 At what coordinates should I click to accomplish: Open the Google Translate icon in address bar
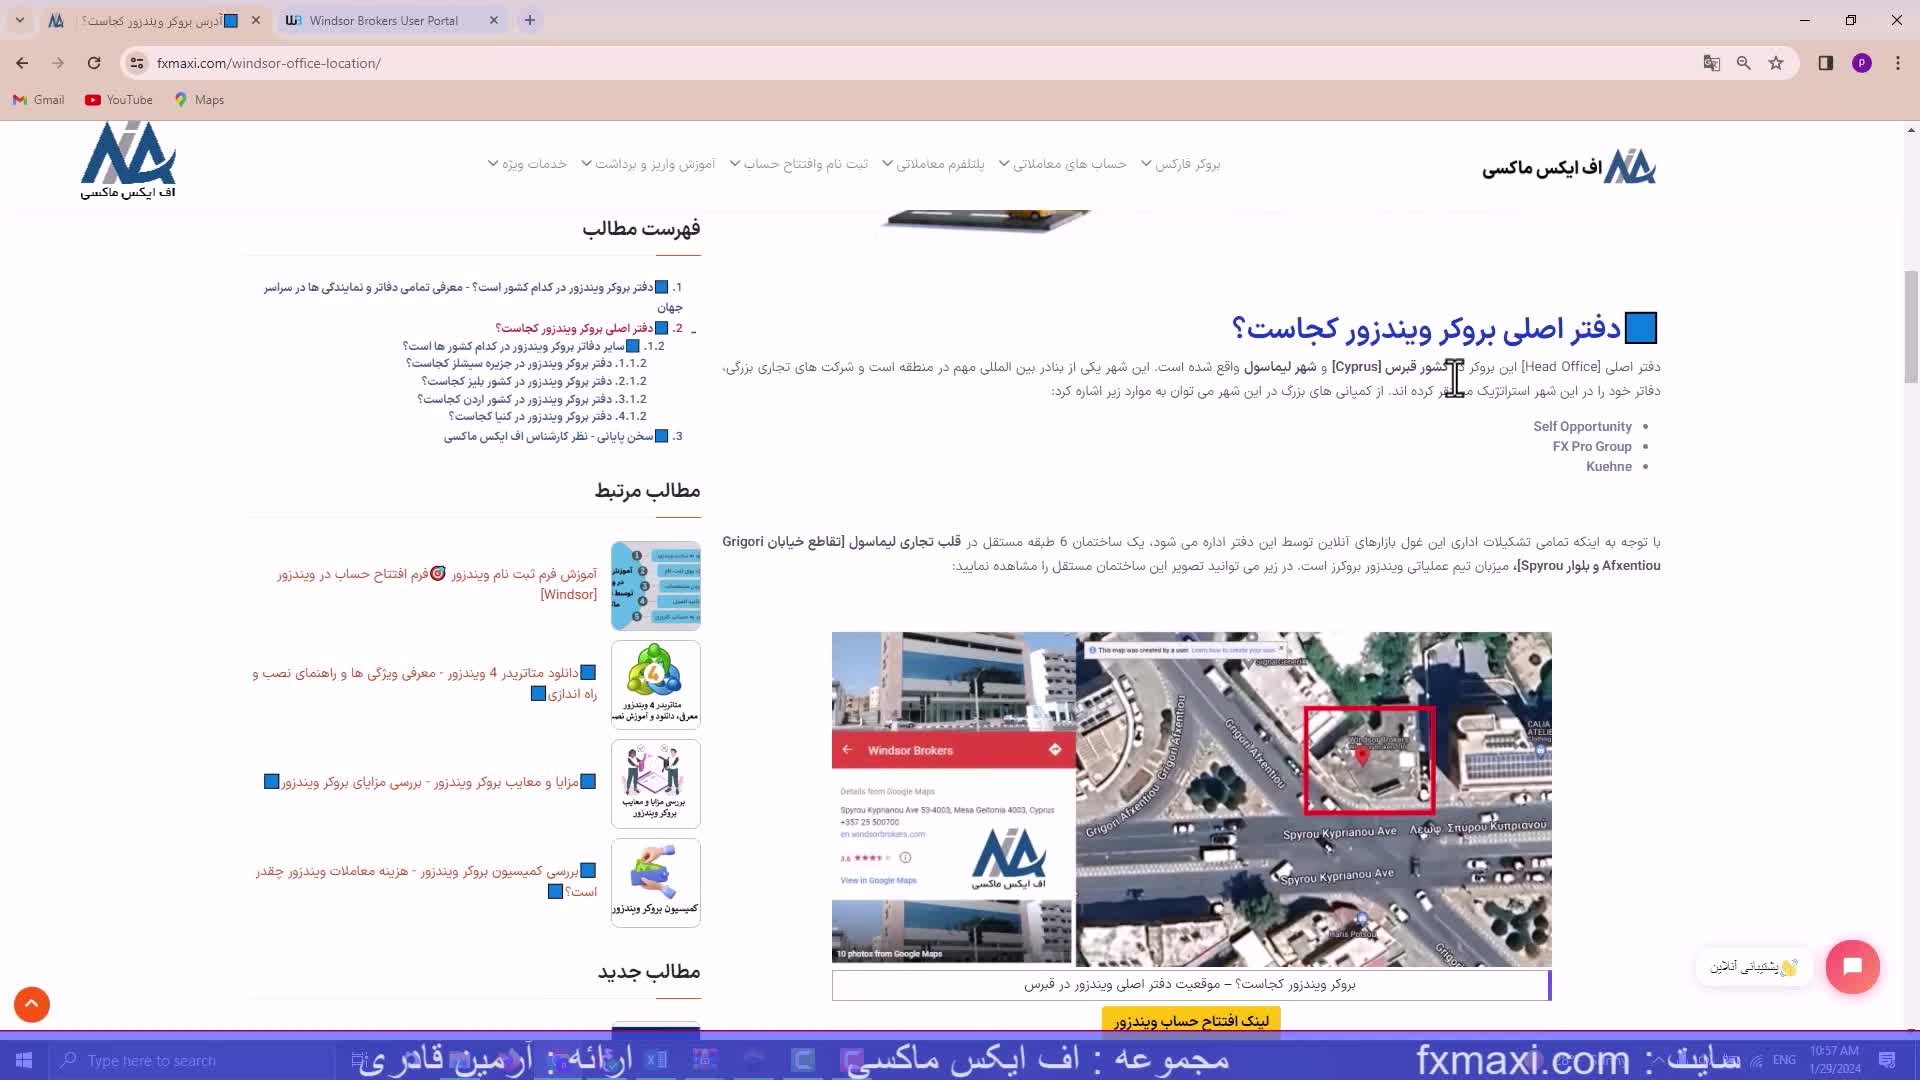pyautogui.click(x=1712, y=63)
